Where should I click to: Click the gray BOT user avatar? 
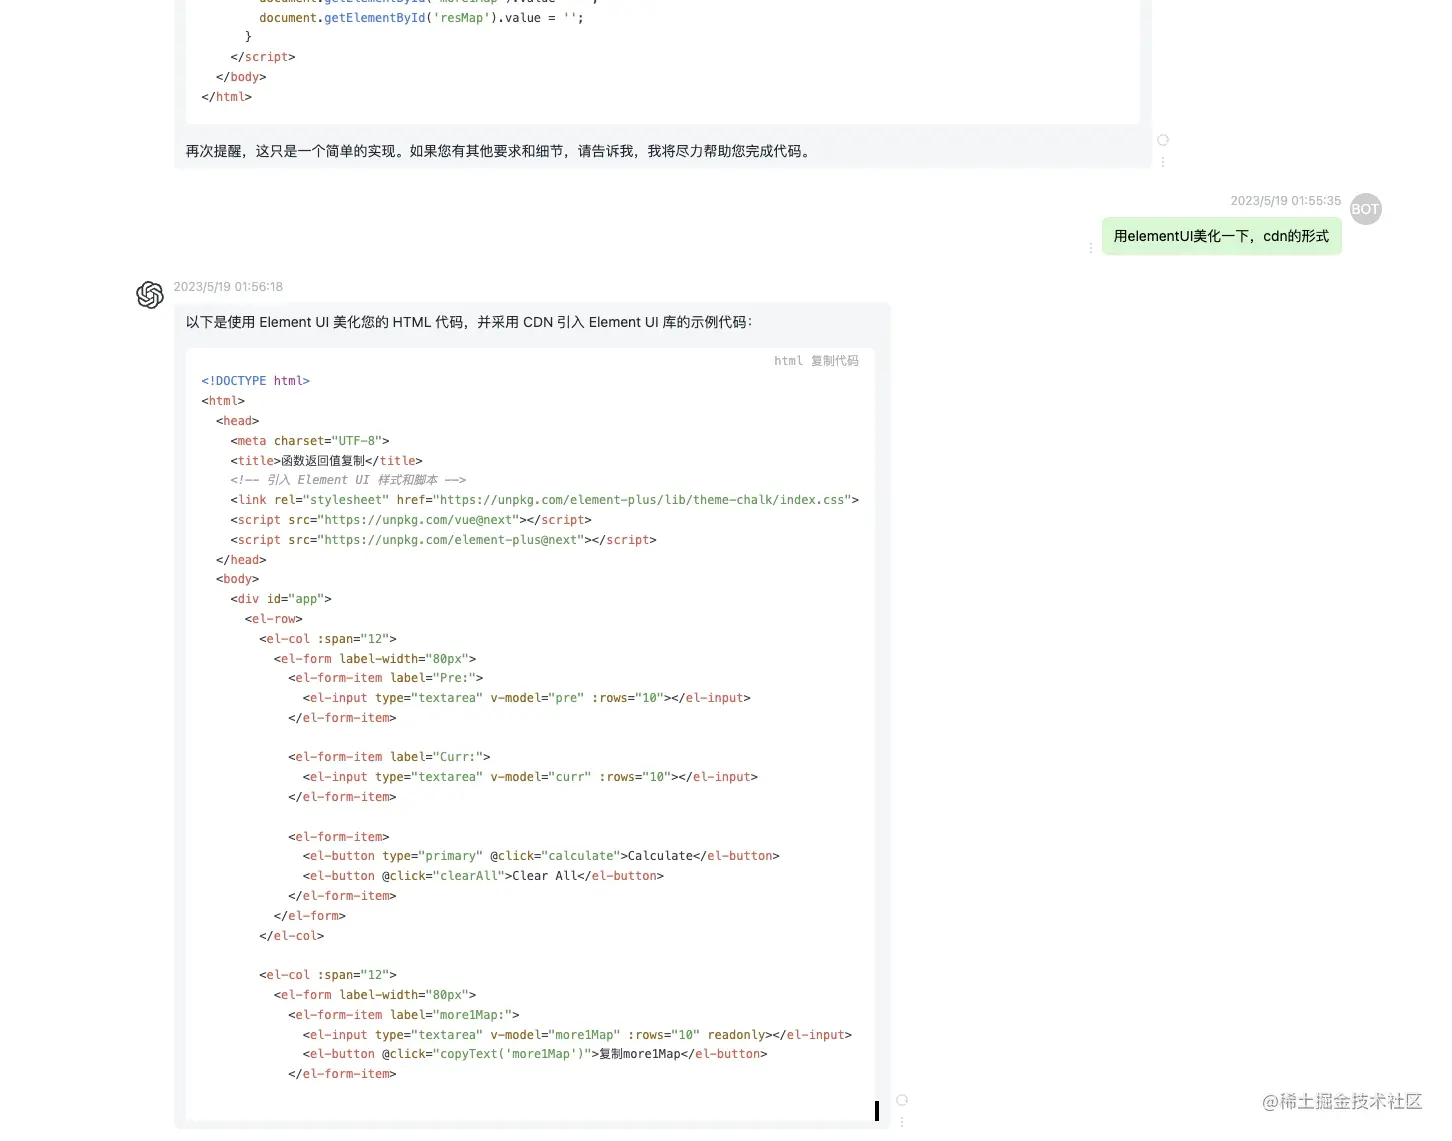[1365, 209]
